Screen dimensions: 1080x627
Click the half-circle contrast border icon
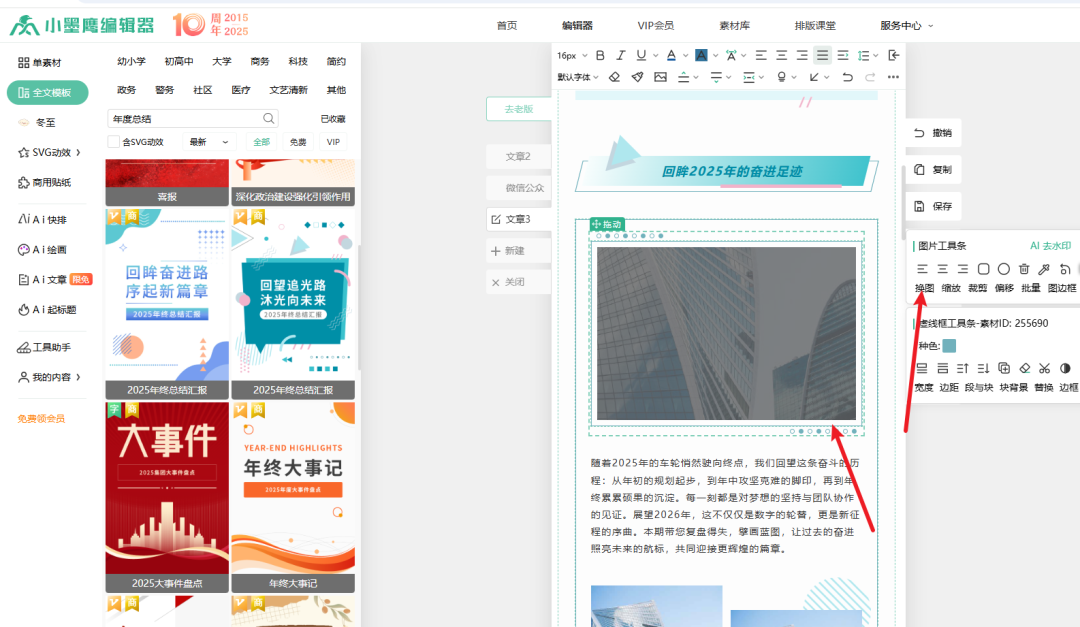coord(1065,369)
